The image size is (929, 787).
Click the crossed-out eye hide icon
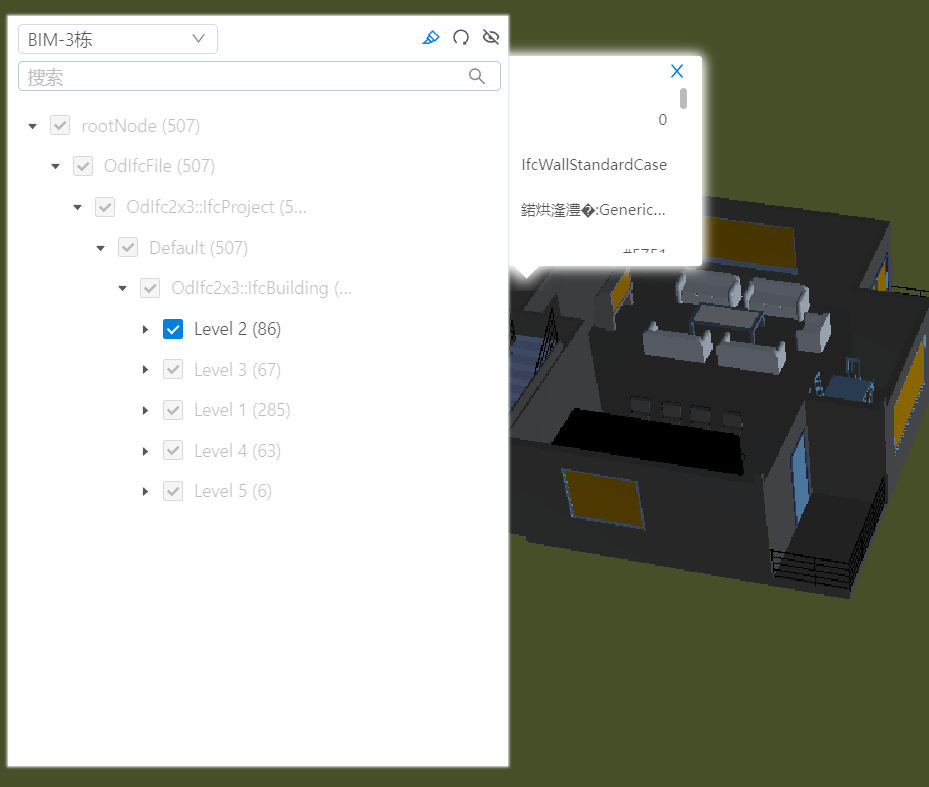coord(490,38)
